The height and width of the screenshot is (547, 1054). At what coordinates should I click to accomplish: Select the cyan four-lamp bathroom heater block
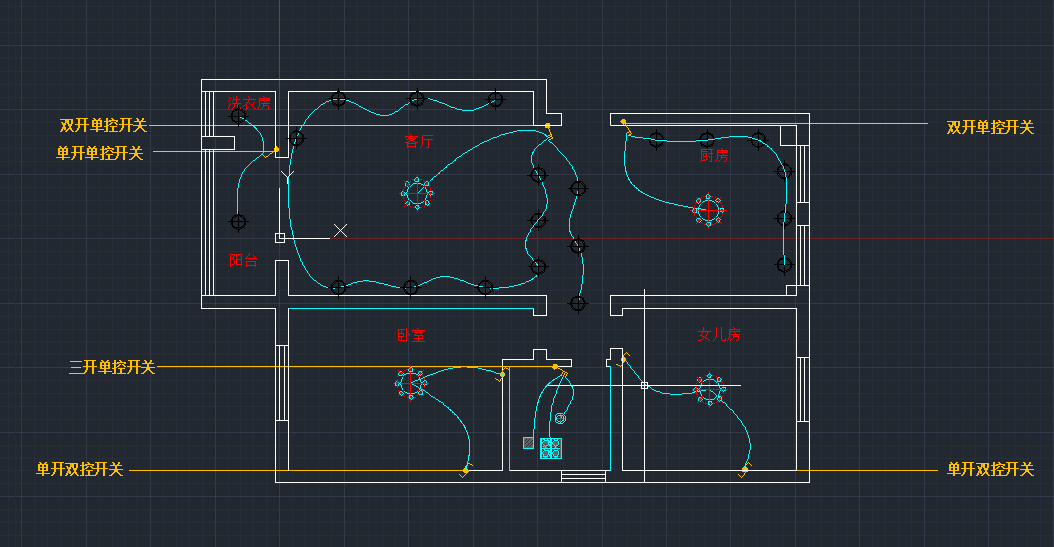(551, 448)
